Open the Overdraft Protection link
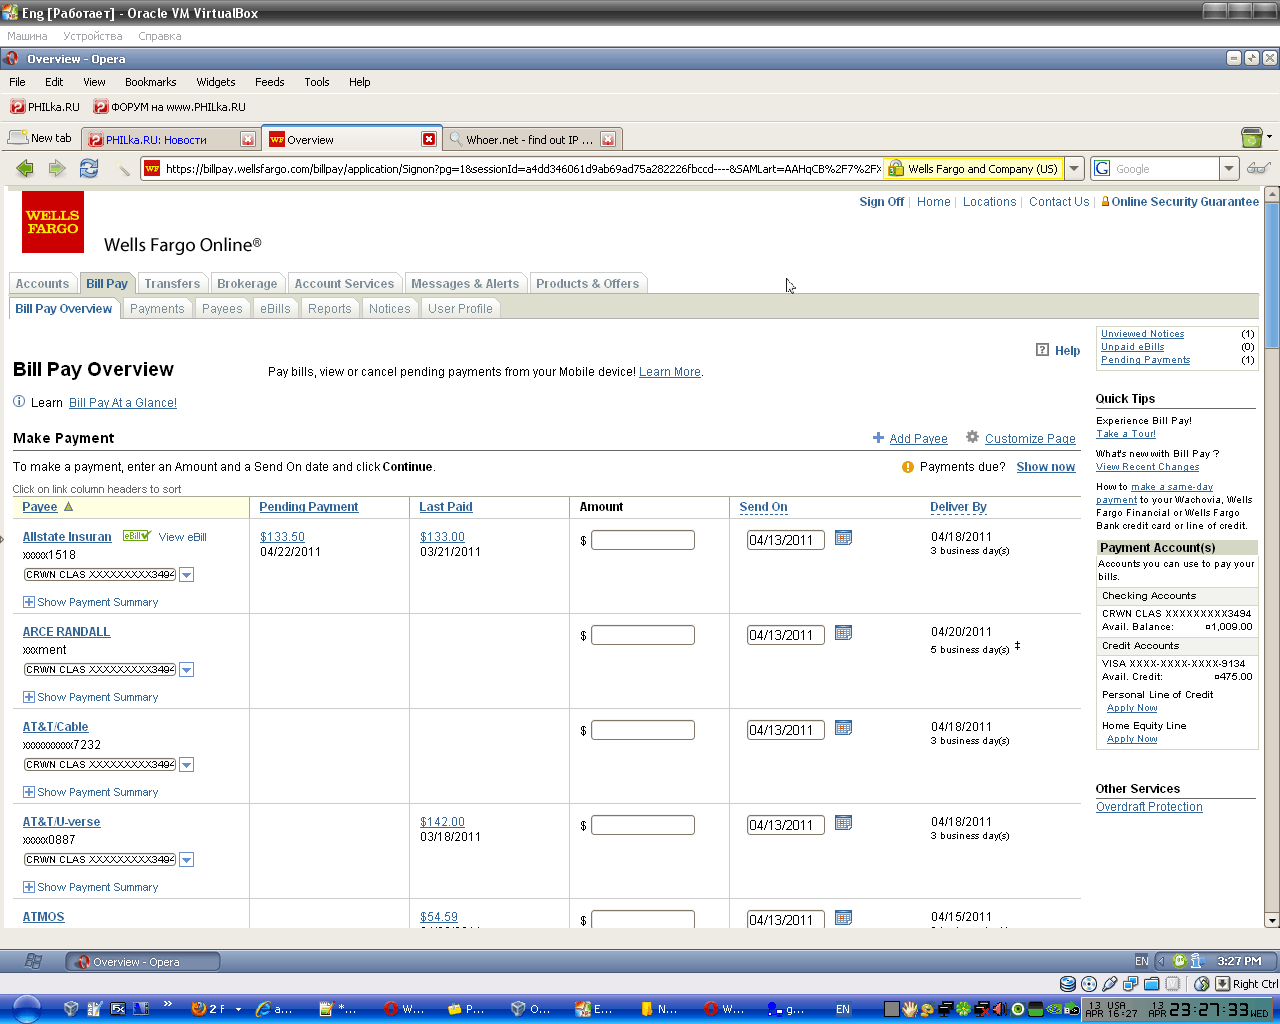Image resolution: width=1280 pixels, height=1024 pixels. coord(1149,807)
